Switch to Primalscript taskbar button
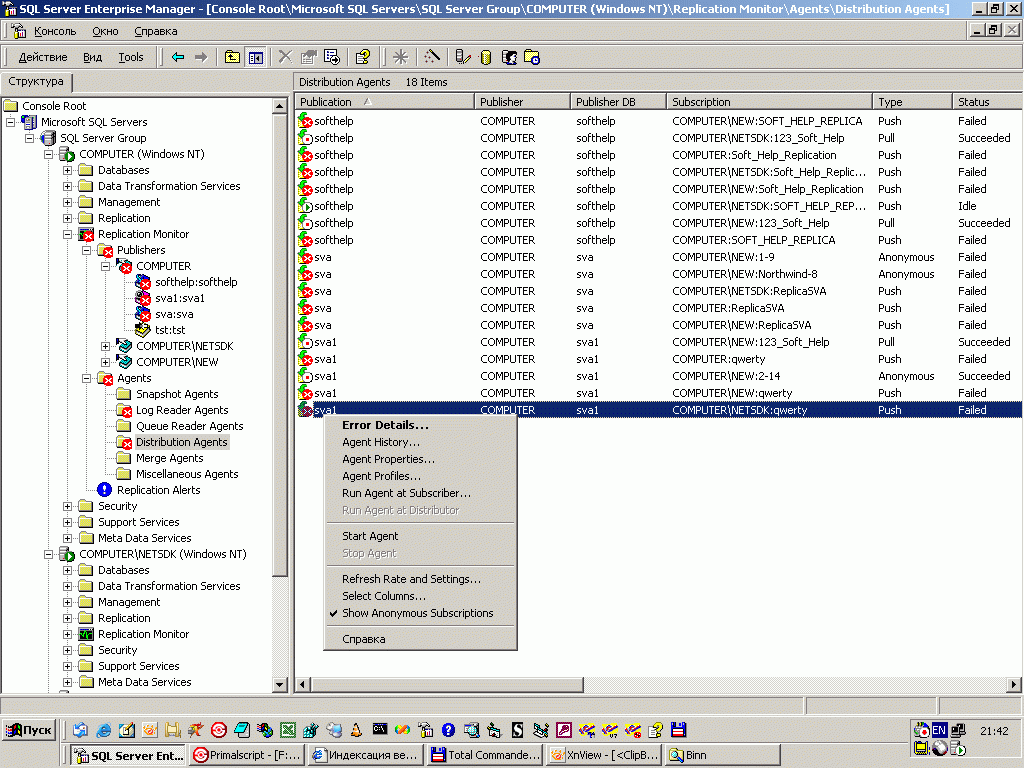 tap(248, 755)
